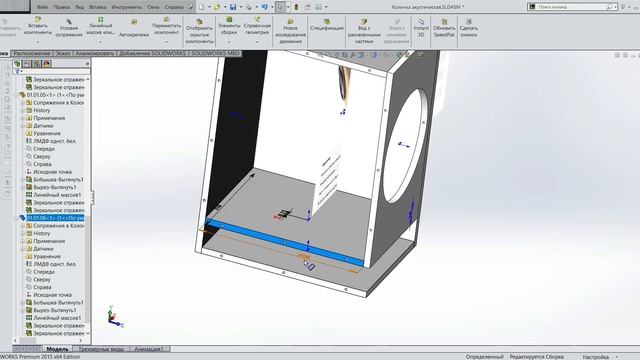Open the Правка menu

click(x=62, y=7)
